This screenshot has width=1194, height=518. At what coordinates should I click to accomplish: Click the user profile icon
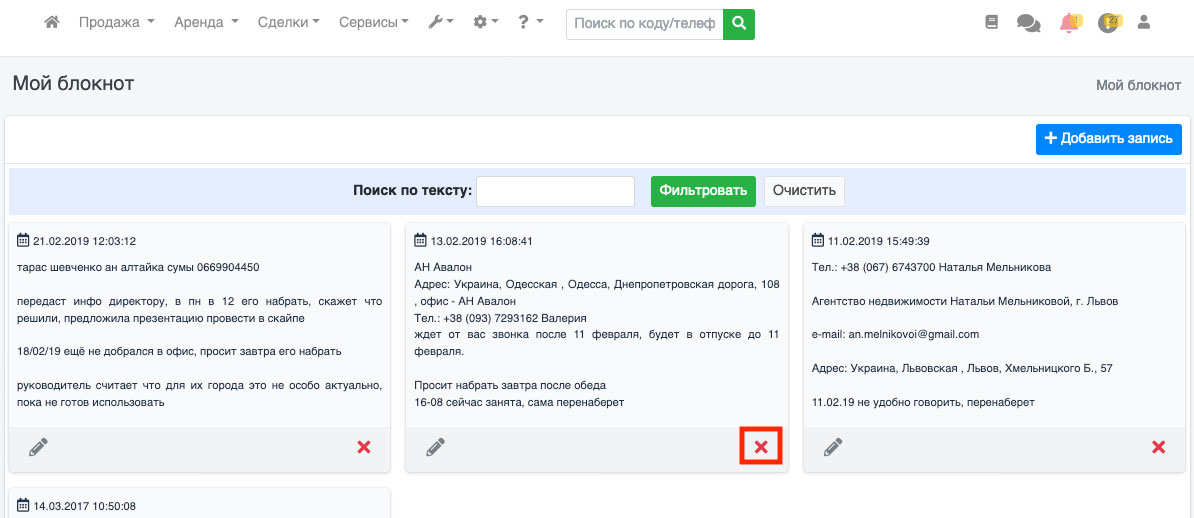[1145, 22]
